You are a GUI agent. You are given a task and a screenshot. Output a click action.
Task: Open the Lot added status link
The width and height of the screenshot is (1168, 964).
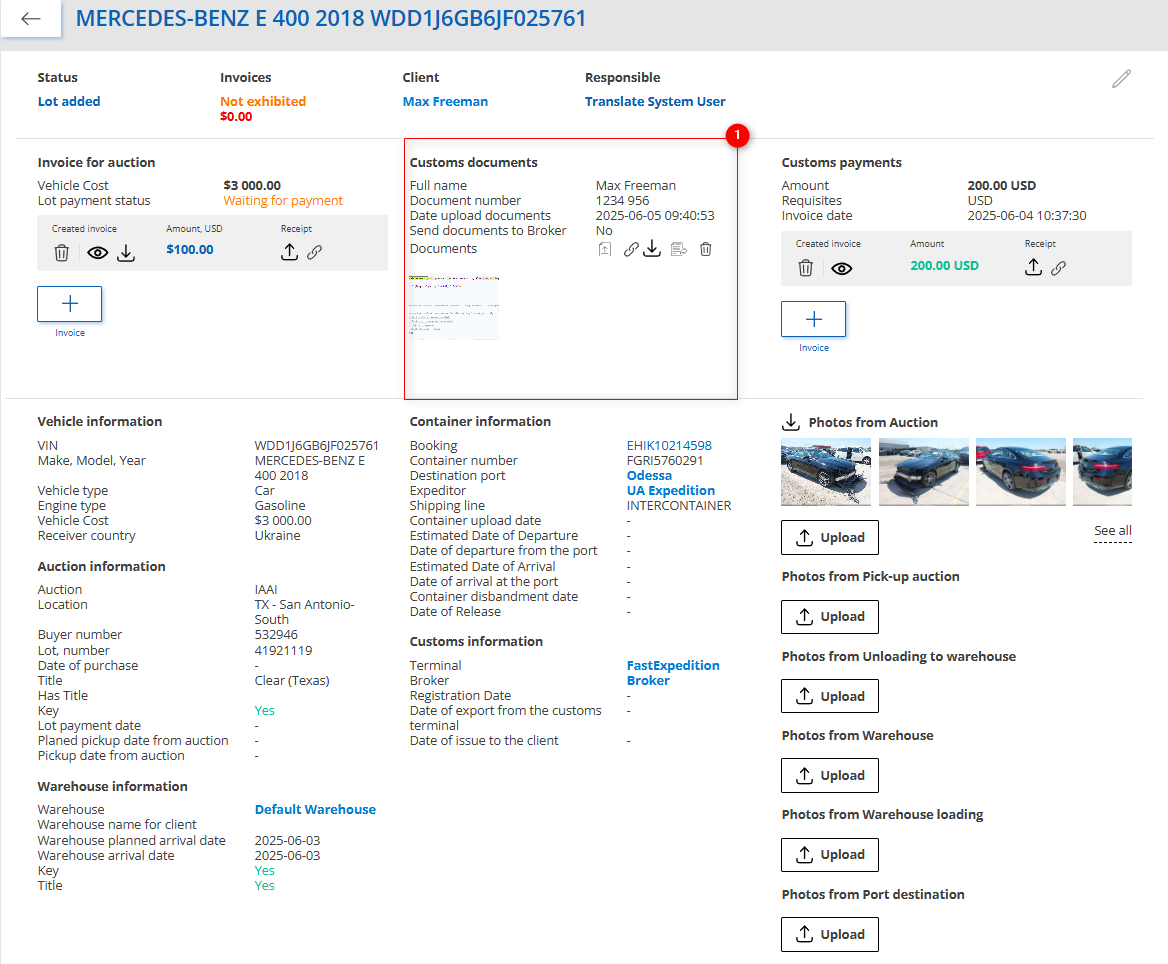click(69, 101)
